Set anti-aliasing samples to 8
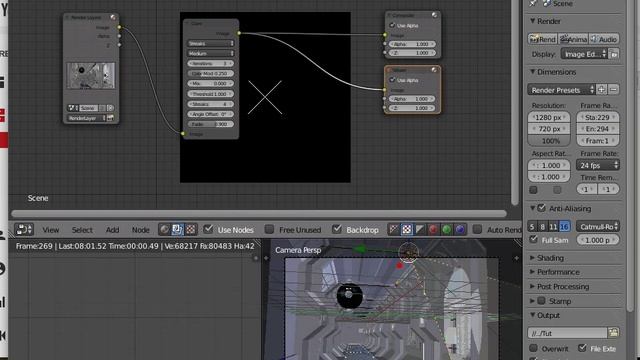 click(x=542, y=227)
